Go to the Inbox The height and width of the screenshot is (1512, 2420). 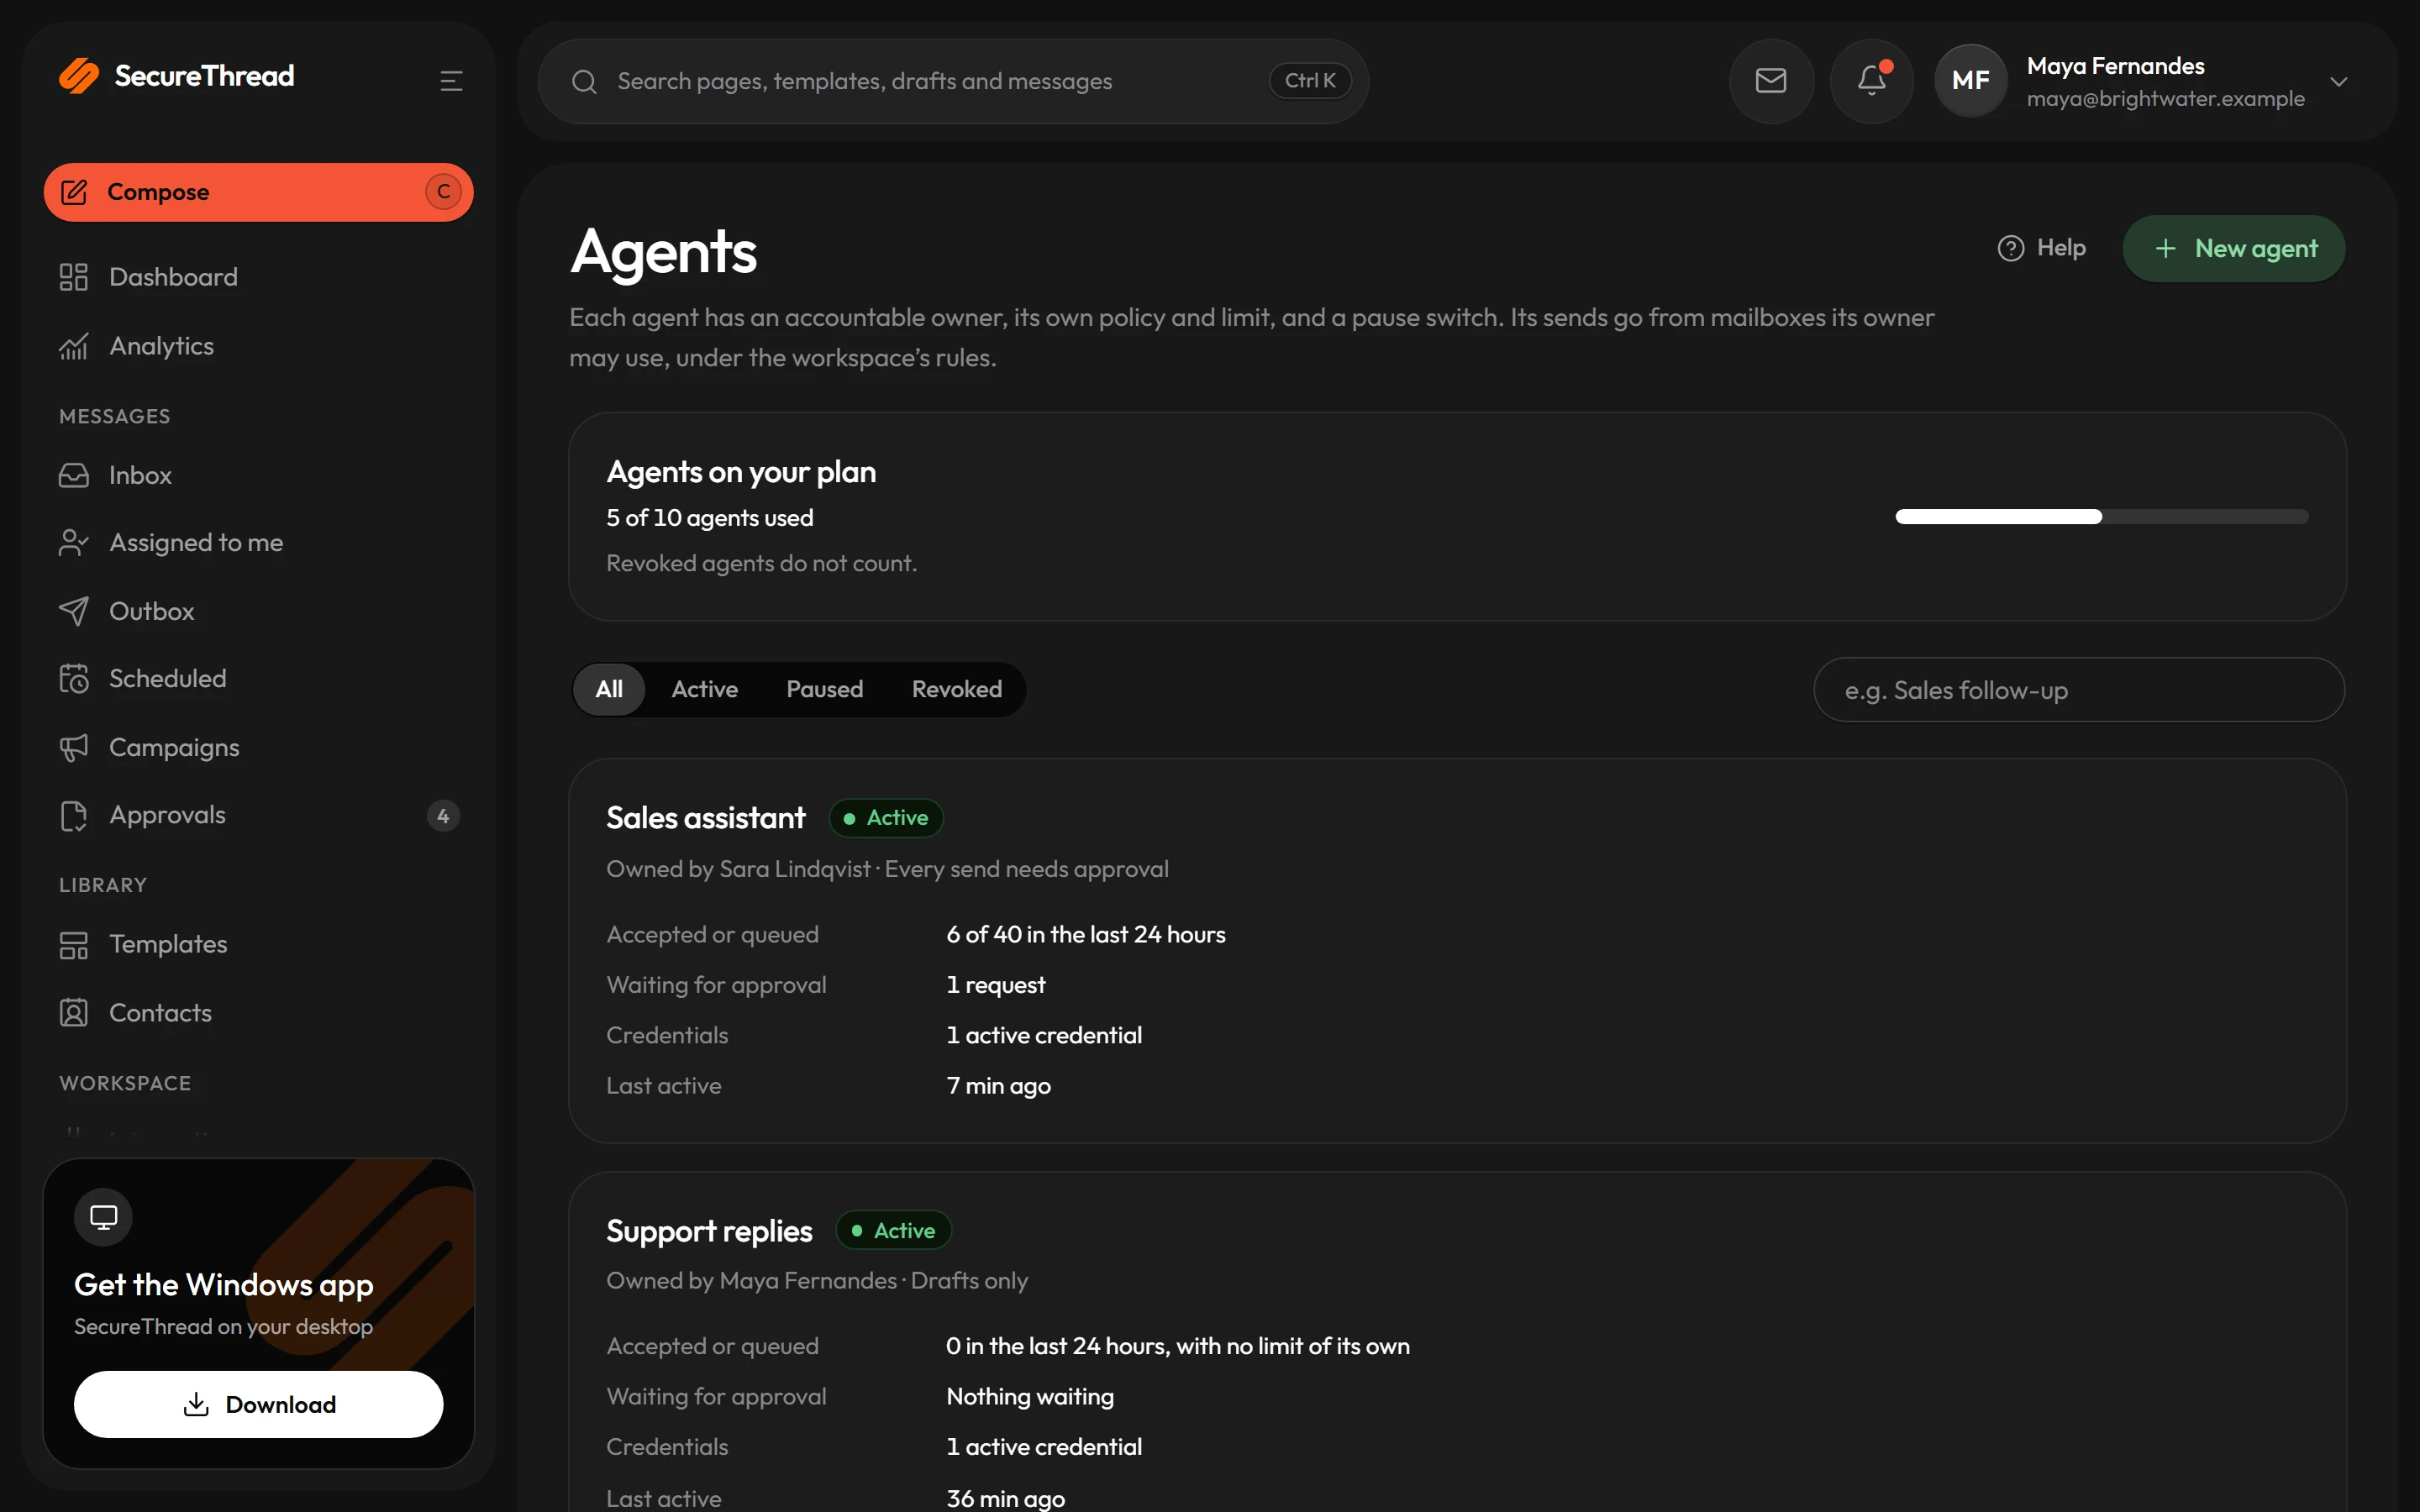point(258,475)
